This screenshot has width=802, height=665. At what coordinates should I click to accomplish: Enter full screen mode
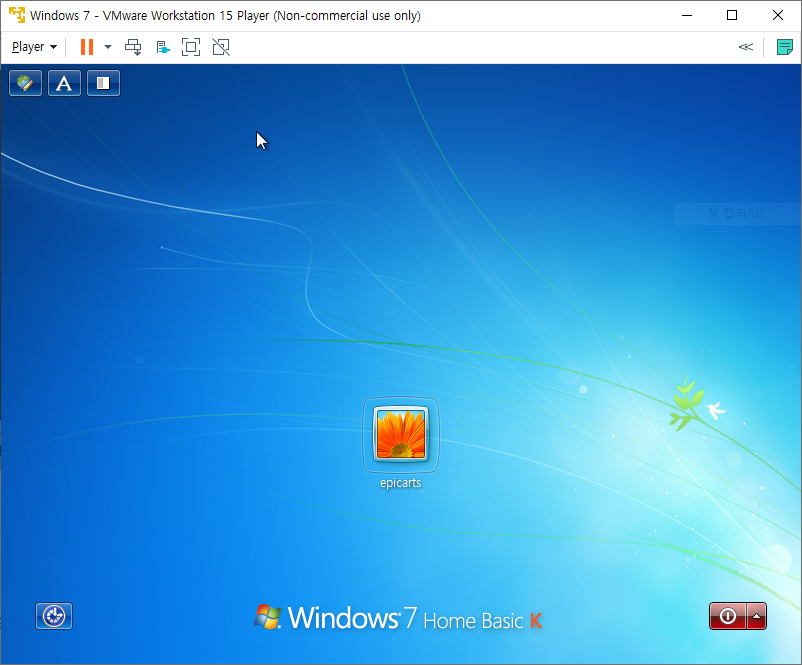pos(191,47)
